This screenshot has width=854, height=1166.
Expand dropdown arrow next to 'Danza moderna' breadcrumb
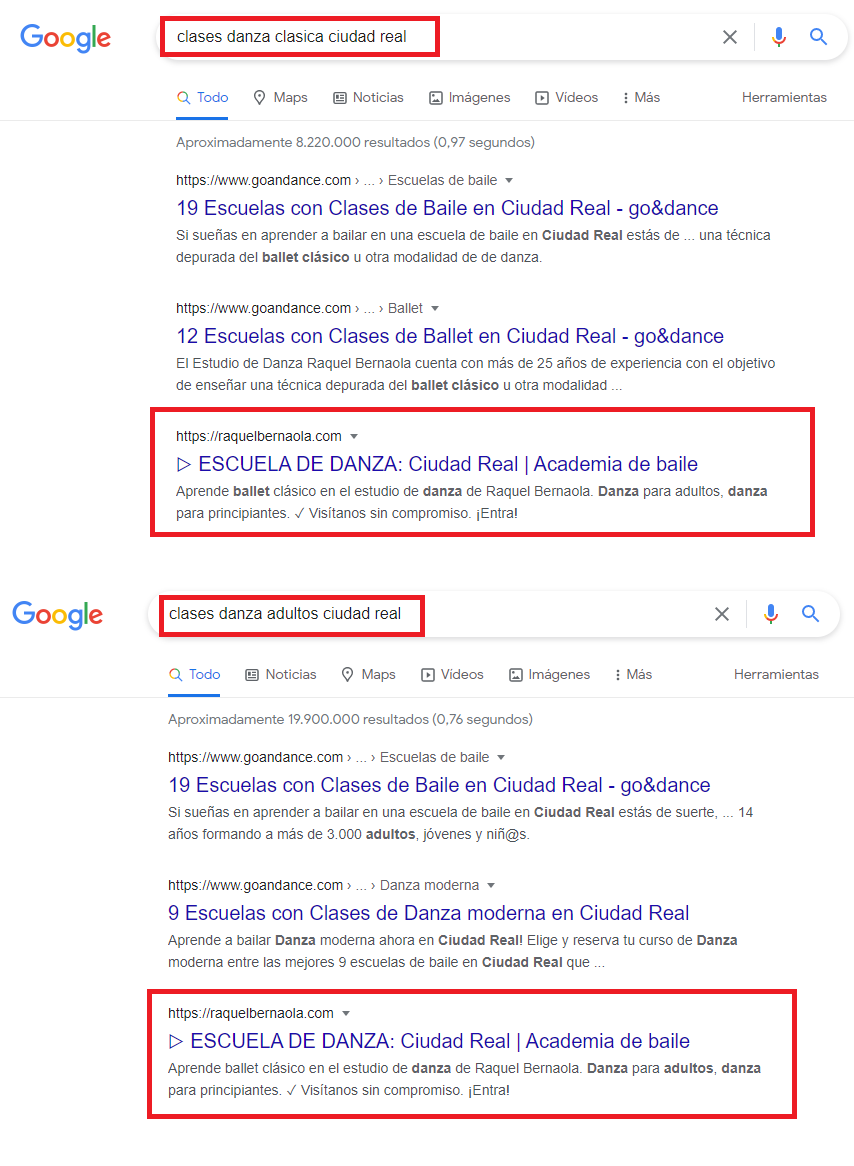(x=491, y=886)
